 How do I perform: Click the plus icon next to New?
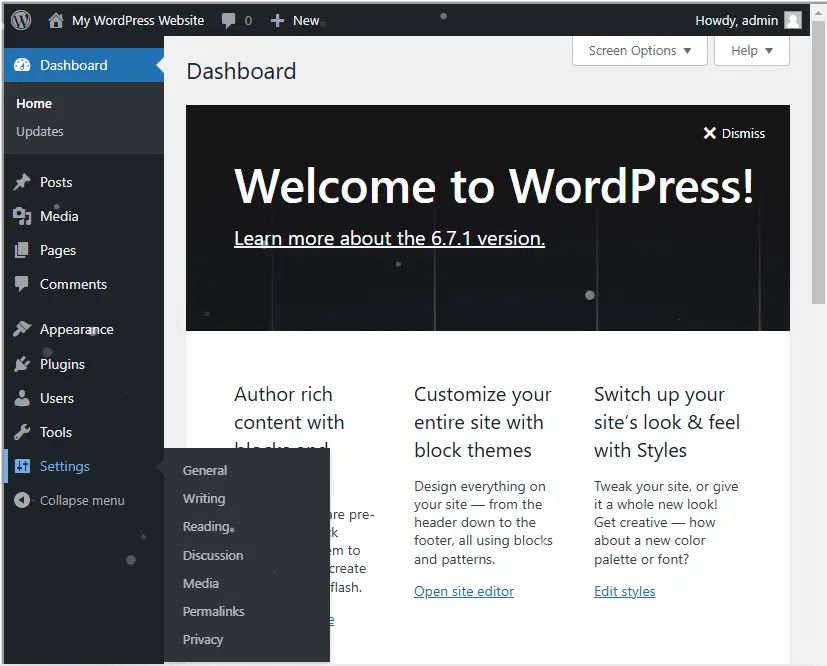pos(277,21)
